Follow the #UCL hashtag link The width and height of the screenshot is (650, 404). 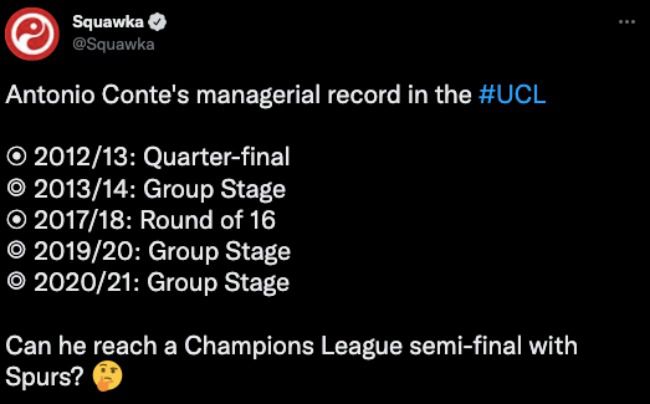tap(511, 96)
